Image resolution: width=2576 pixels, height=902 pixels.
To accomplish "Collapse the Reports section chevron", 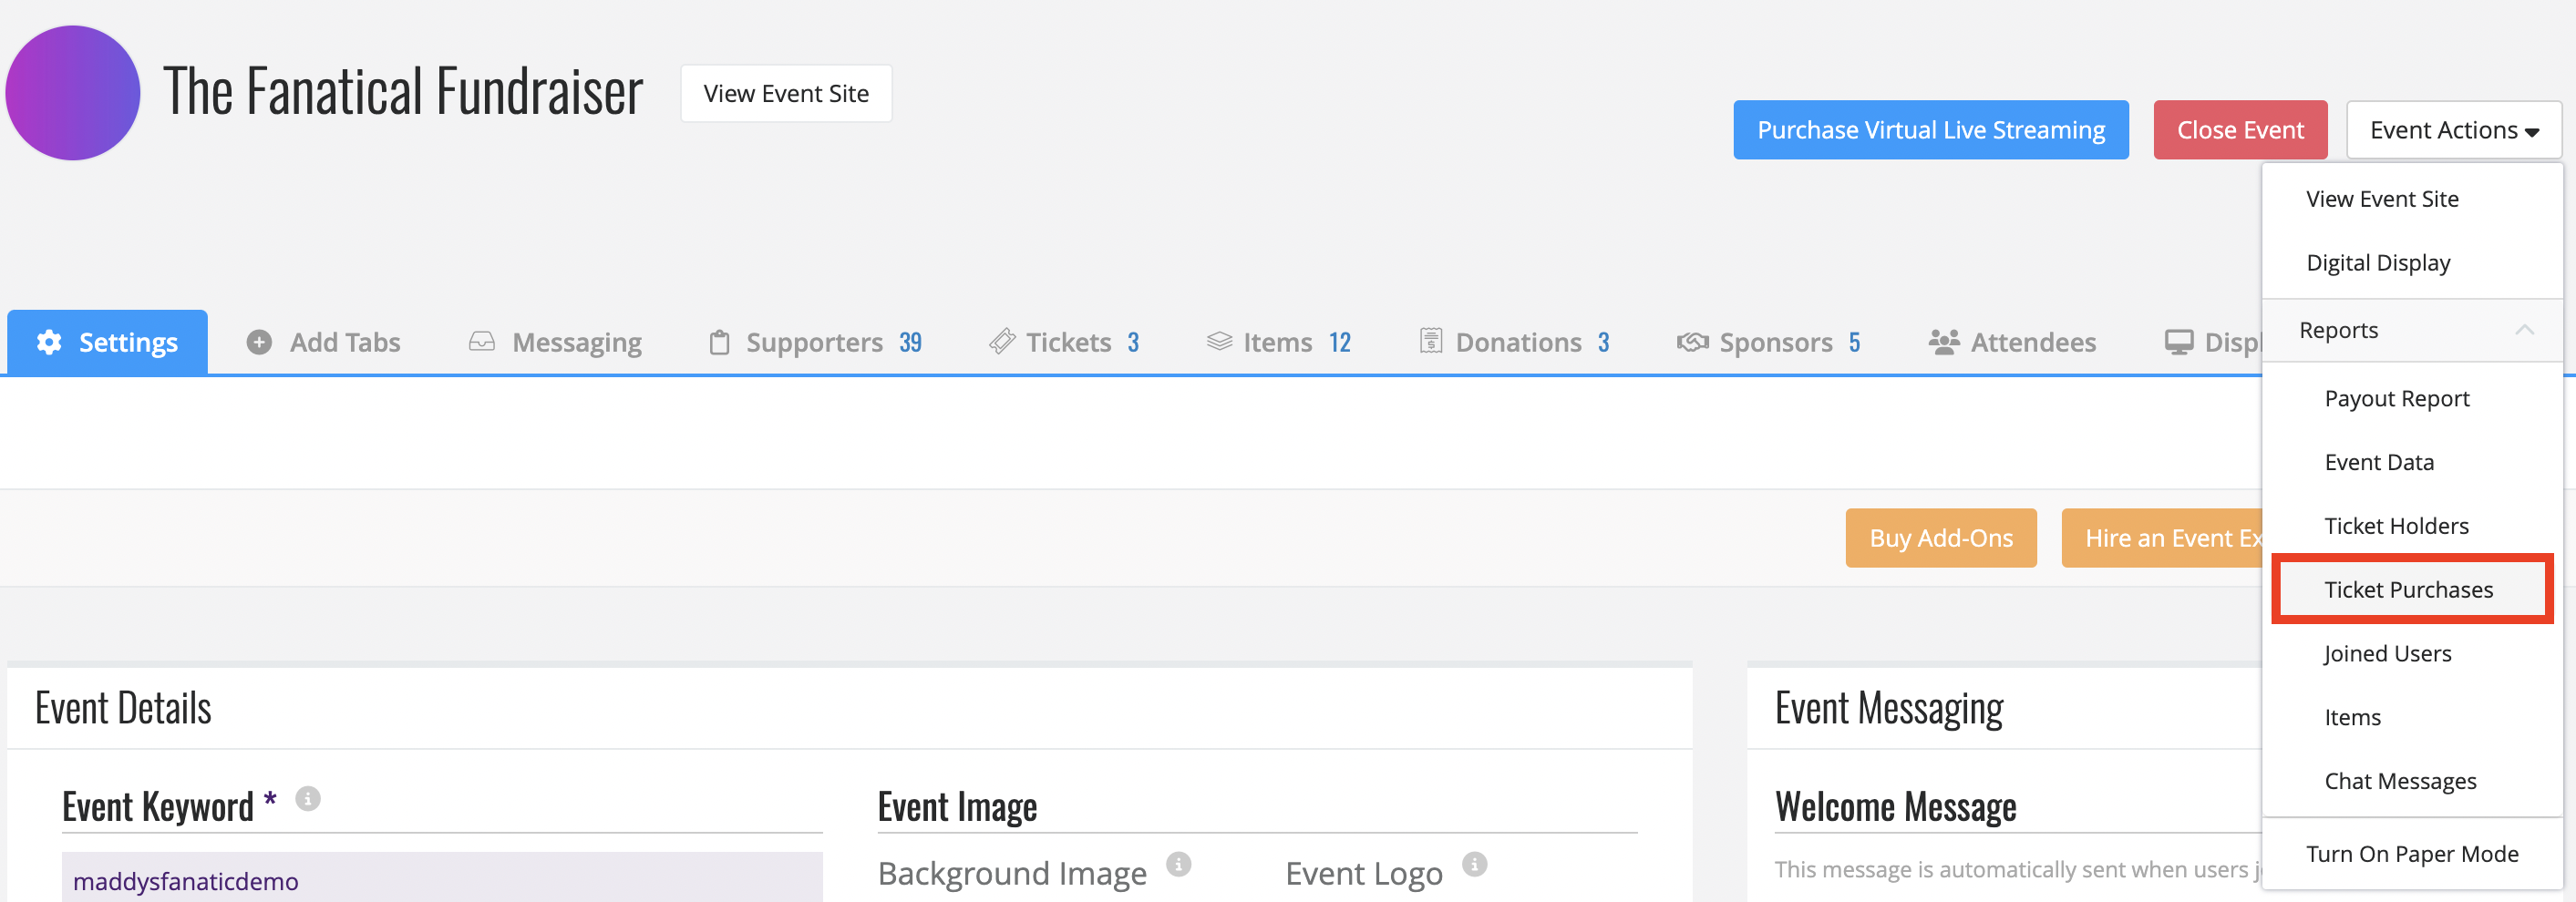I will click(x=2524, y=329).
